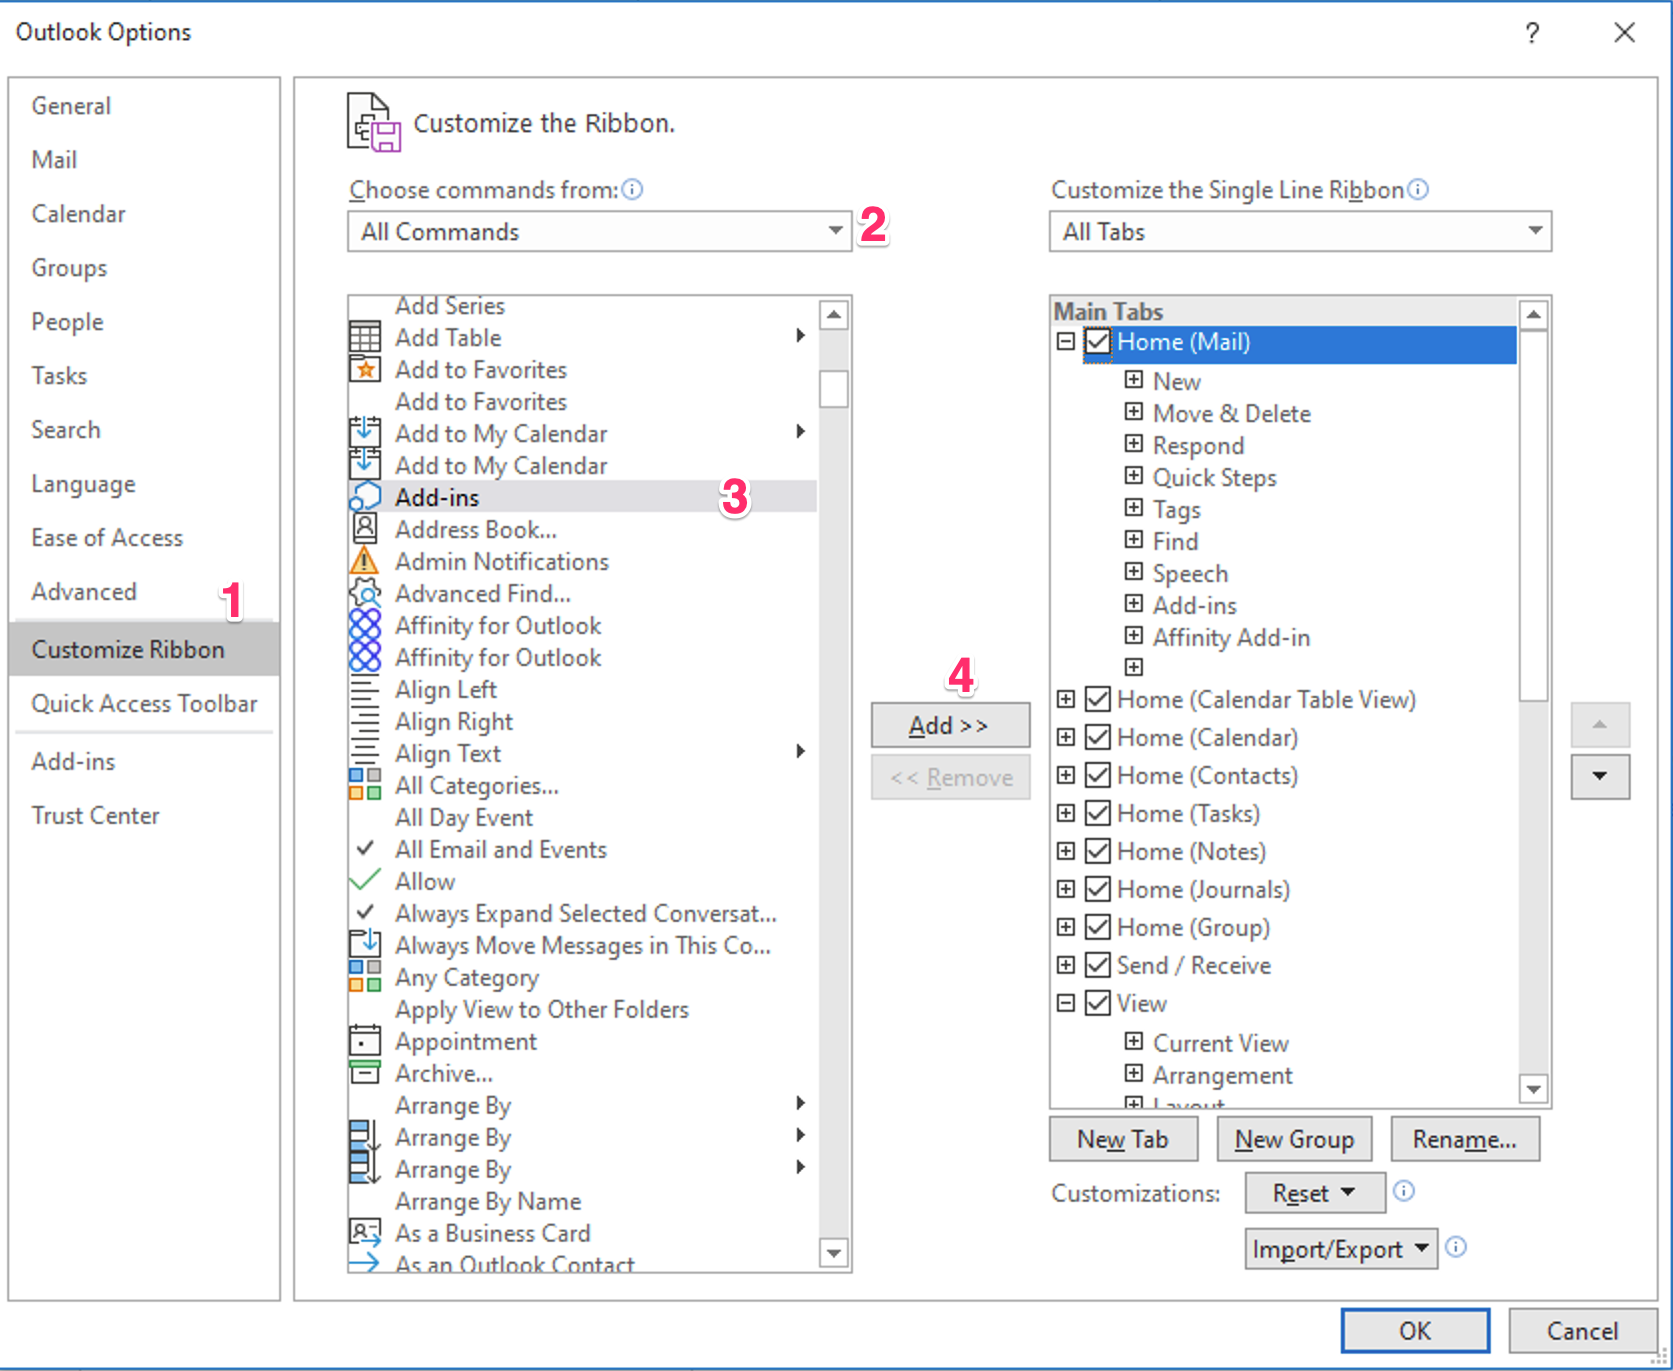Select the Add Table command icon
Screen dimensions: 1673x1371
[365, 337]
